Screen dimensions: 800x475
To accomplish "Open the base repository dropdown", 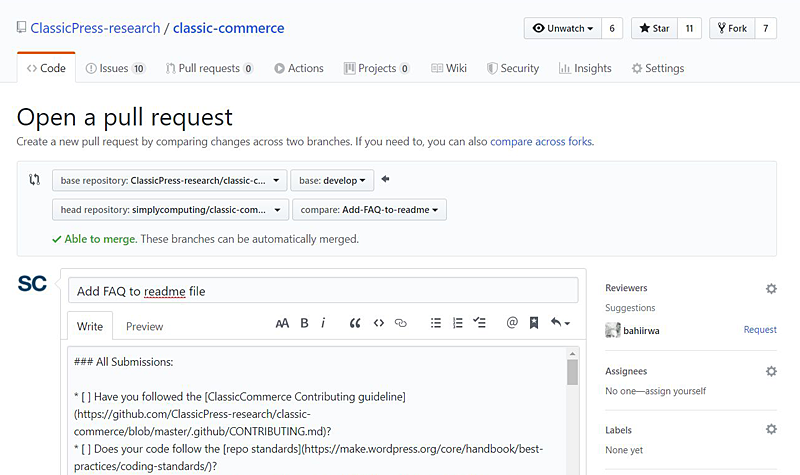I will pos(169,181).
